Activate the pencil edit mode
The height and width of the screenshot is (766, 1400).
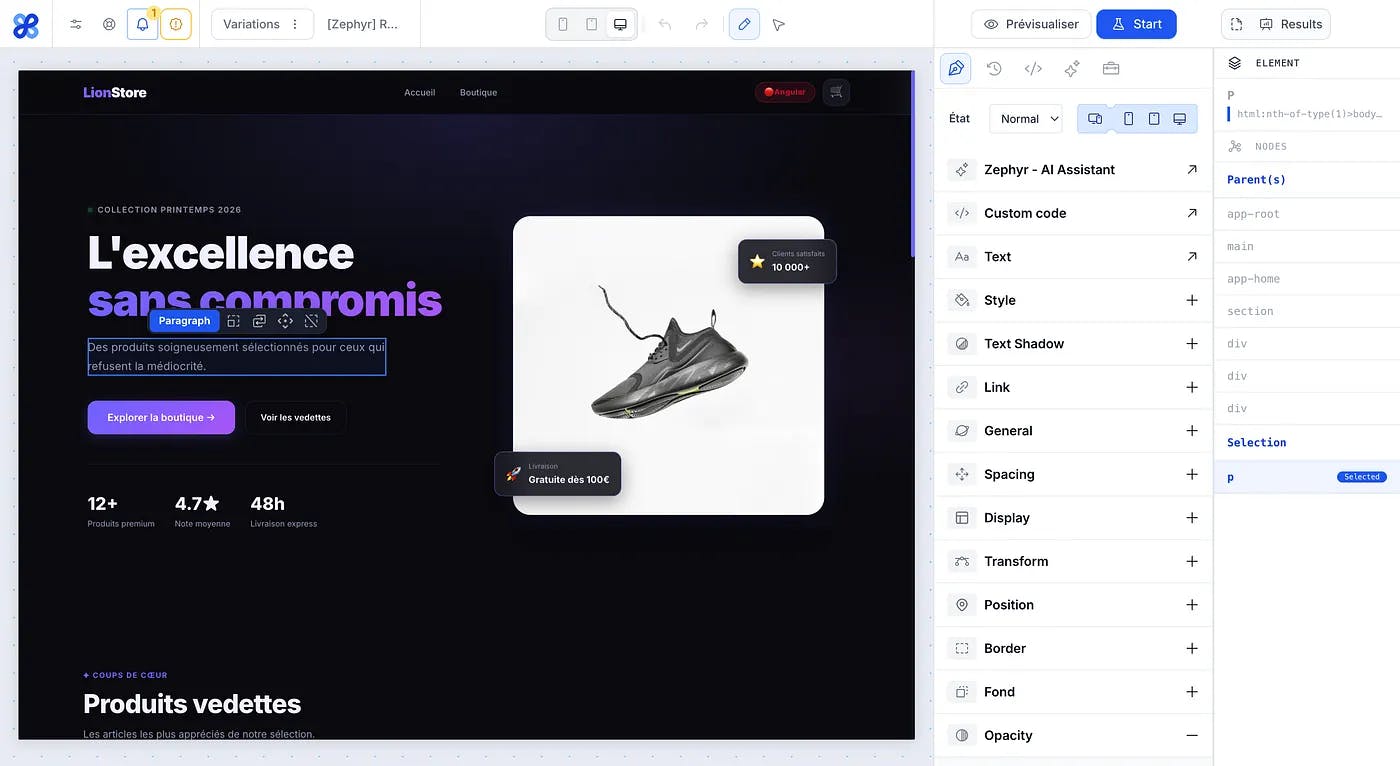tap(744, 24)
